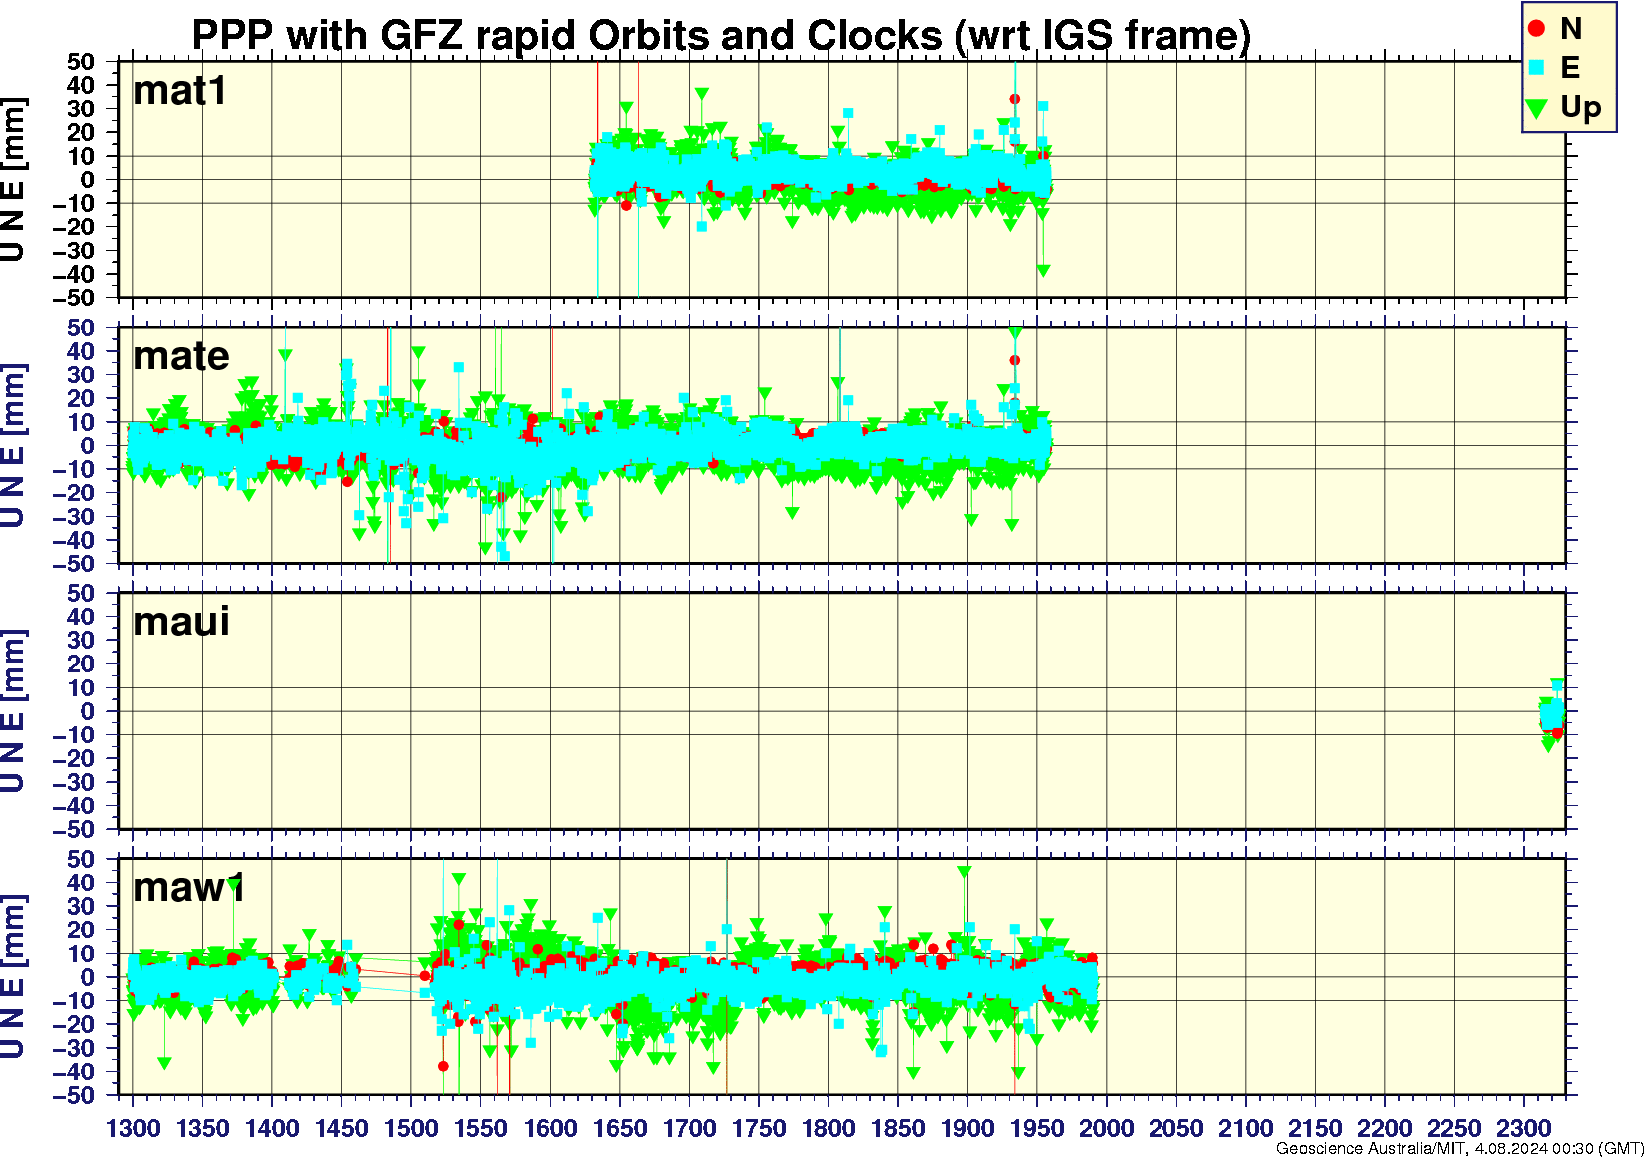Click x-axis tick label 1350
The height and width of the screenshot is (1158, 1644).
click(202, 1128)
